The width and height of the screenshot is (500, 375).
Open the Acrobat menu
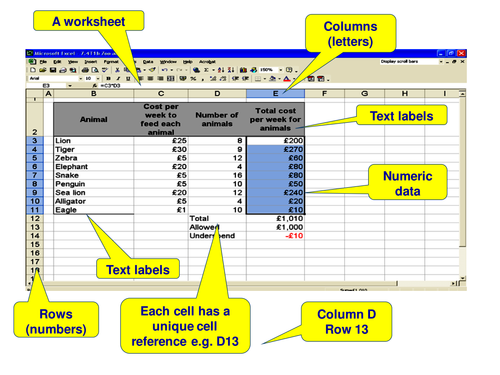[x=207, y=62]
